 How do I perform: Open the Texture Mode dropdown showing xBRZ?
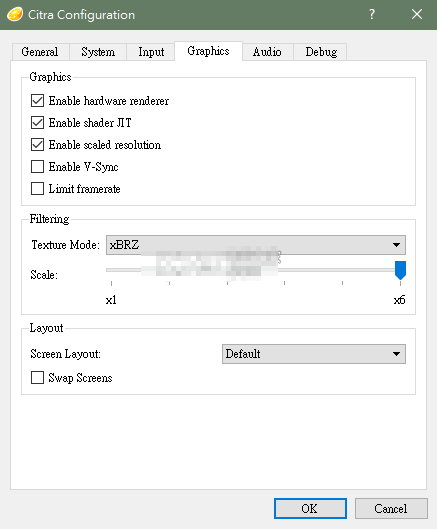256,245
